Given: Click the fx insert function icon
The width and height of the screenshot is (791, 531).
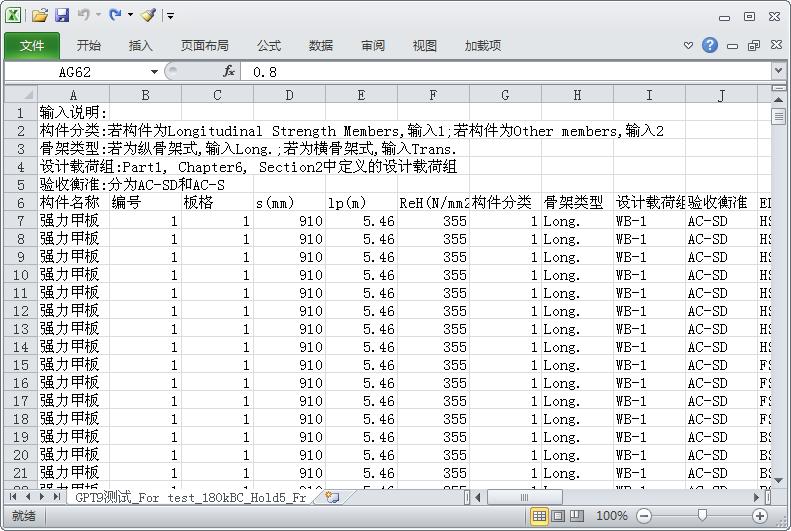Looking at the screenshot, I should pyautogui.click(x=229, y=72).
